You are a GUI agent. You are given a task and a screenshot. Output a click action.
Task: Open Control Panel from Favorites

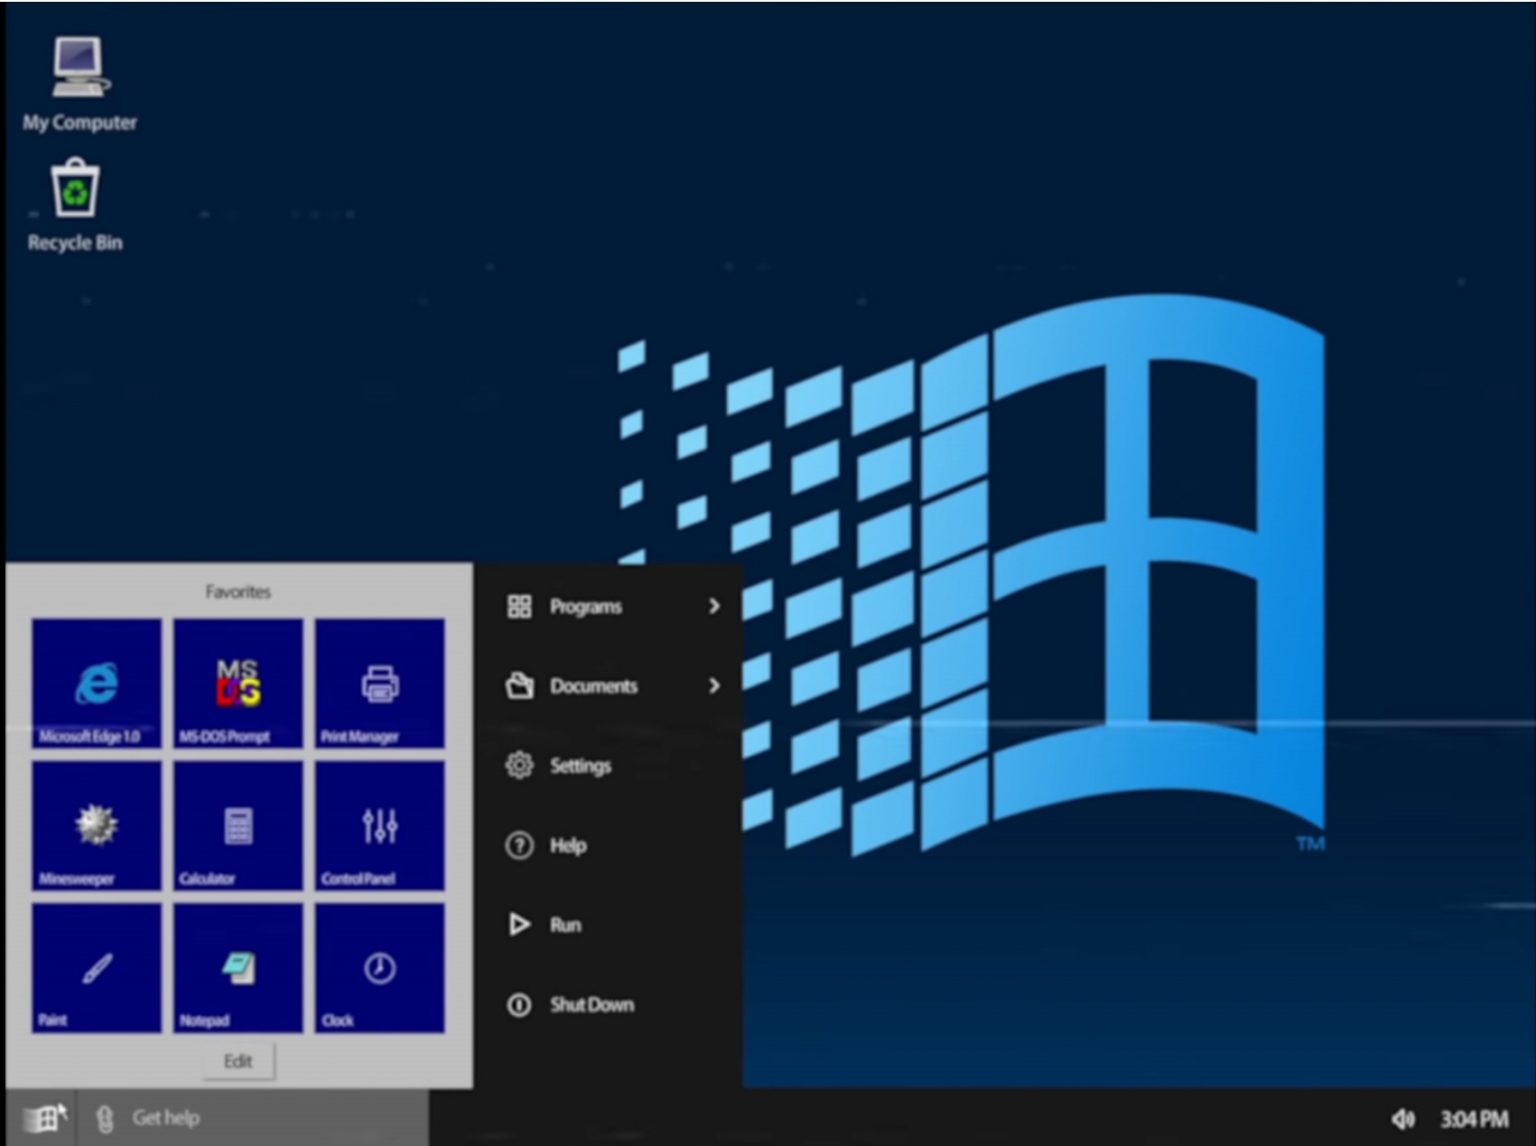coord(380,825)
